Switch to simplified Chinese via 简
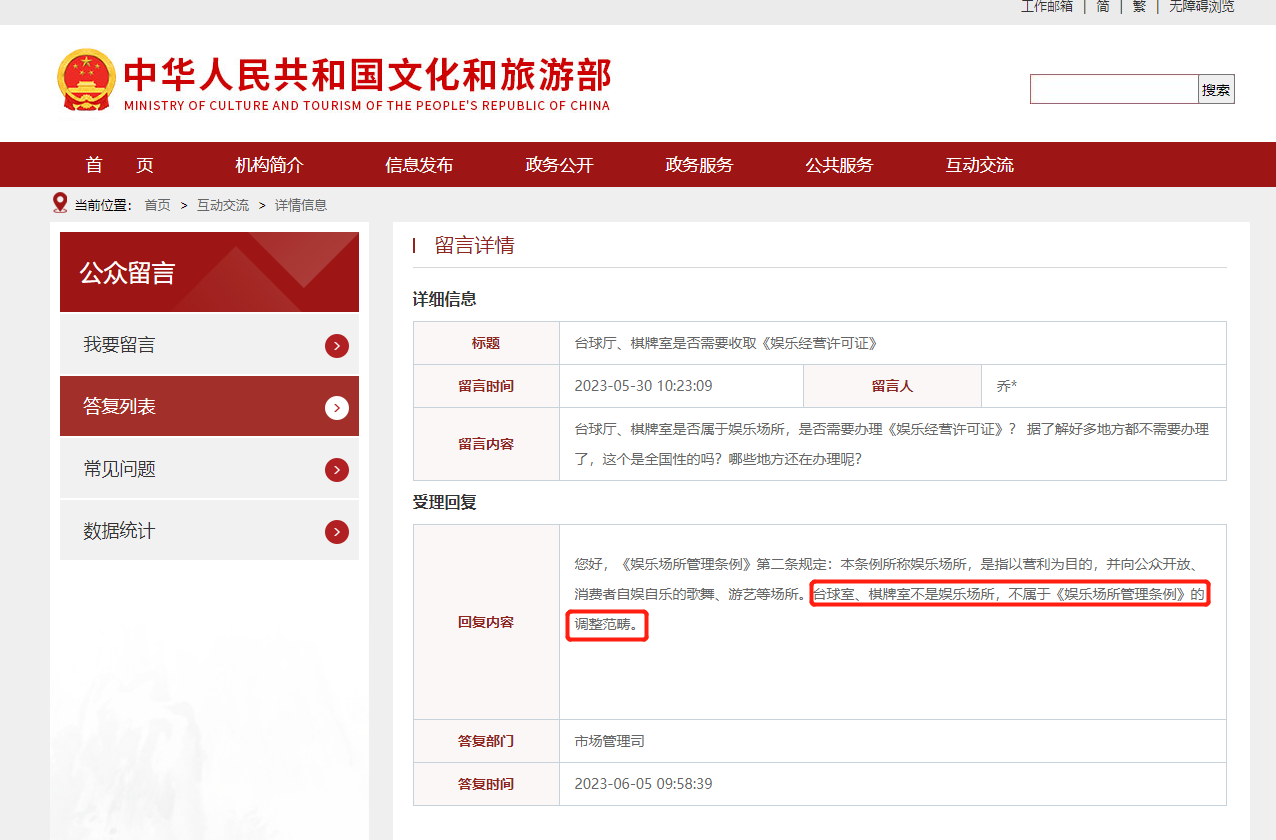 1103,6
